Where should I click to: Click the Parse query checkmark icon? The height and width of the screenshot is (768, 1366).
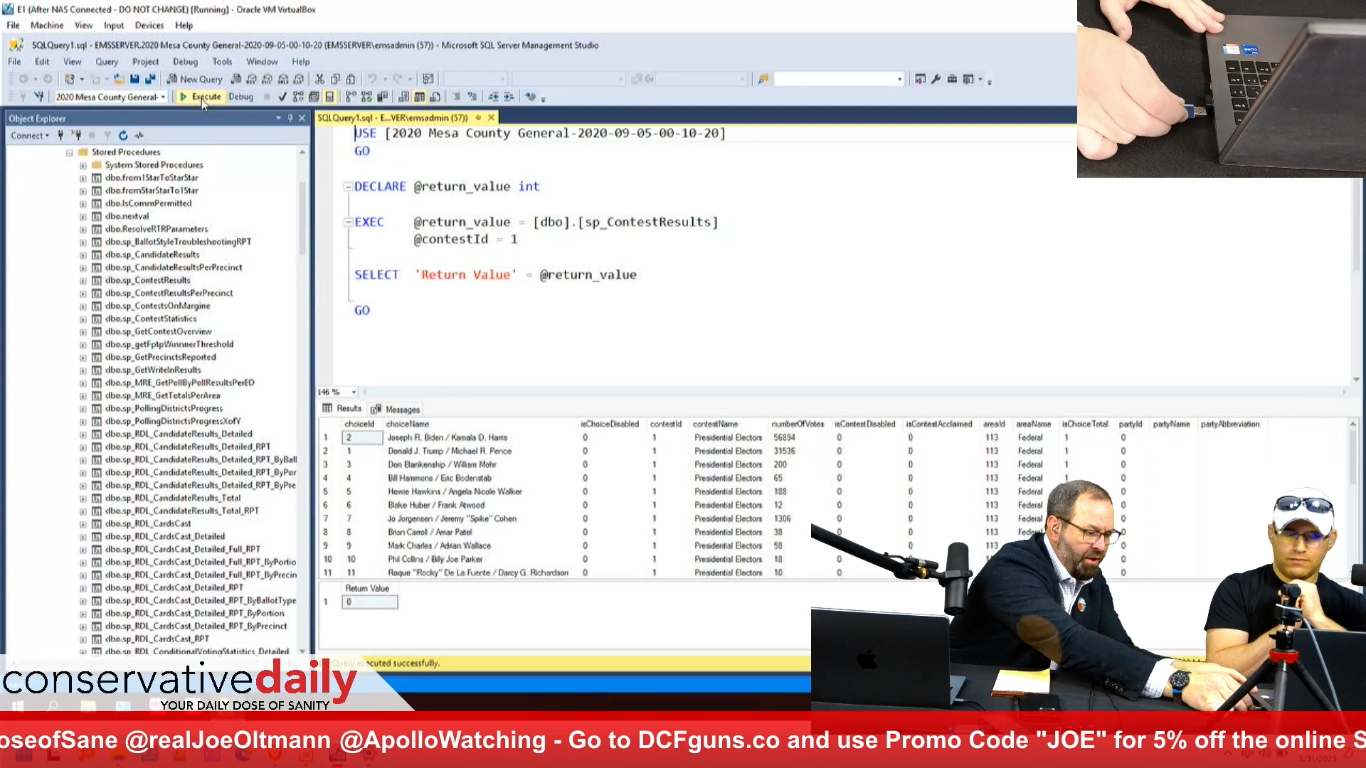tap(282, 97)
